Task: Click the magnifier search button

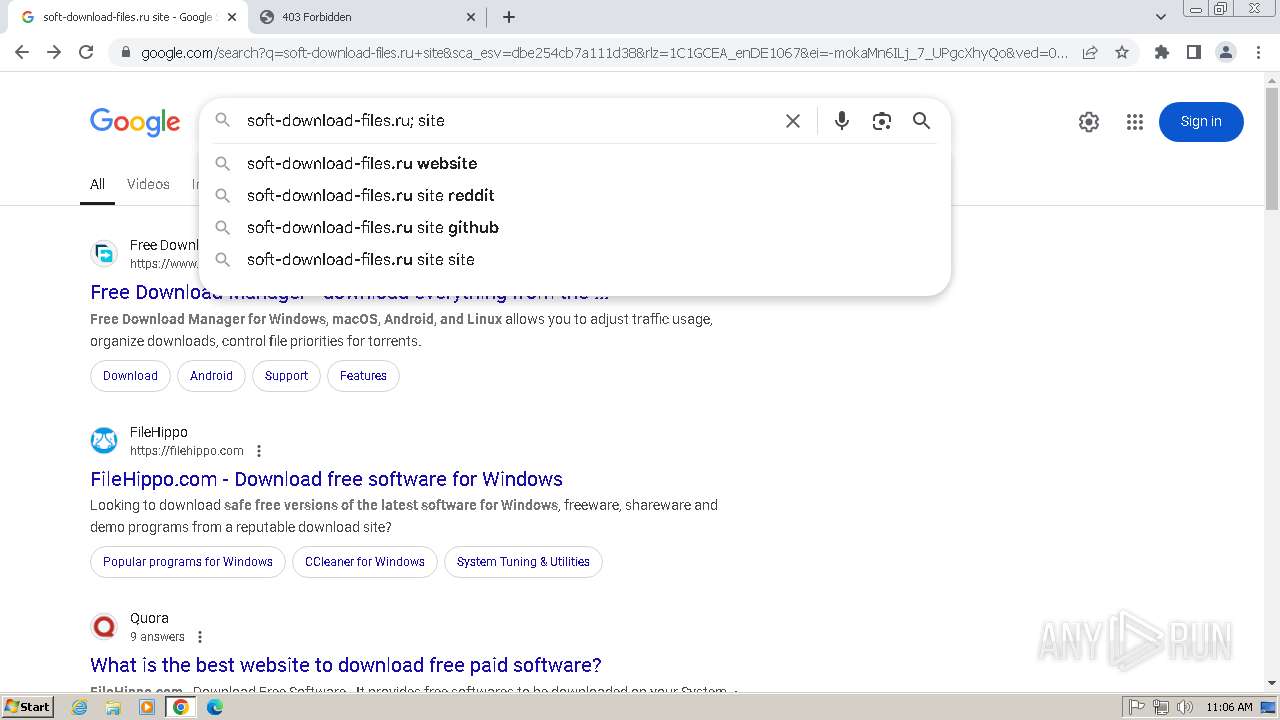Action: click(x=921, y=121)
